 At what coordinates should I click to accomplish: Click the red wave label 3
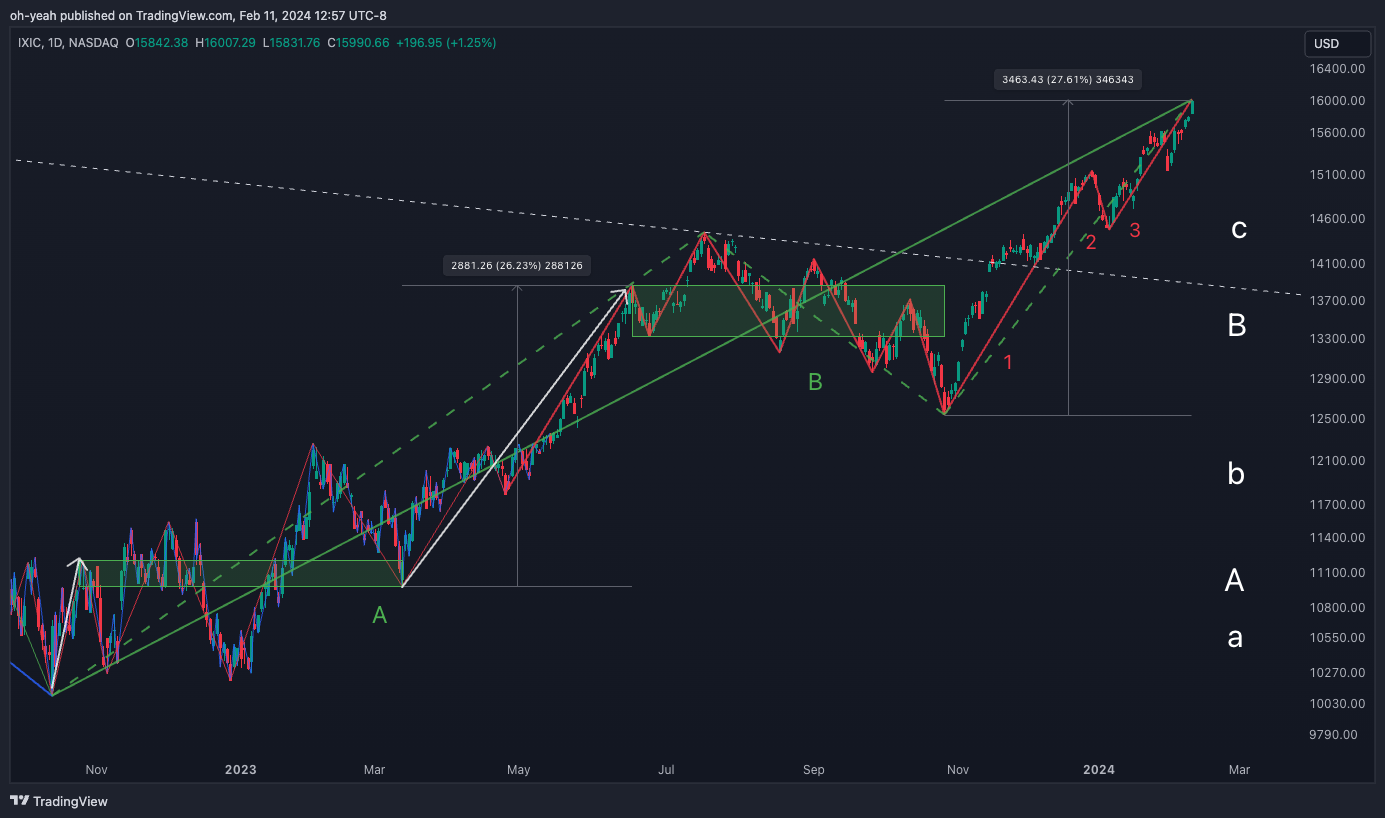(x=1135, y=231)
